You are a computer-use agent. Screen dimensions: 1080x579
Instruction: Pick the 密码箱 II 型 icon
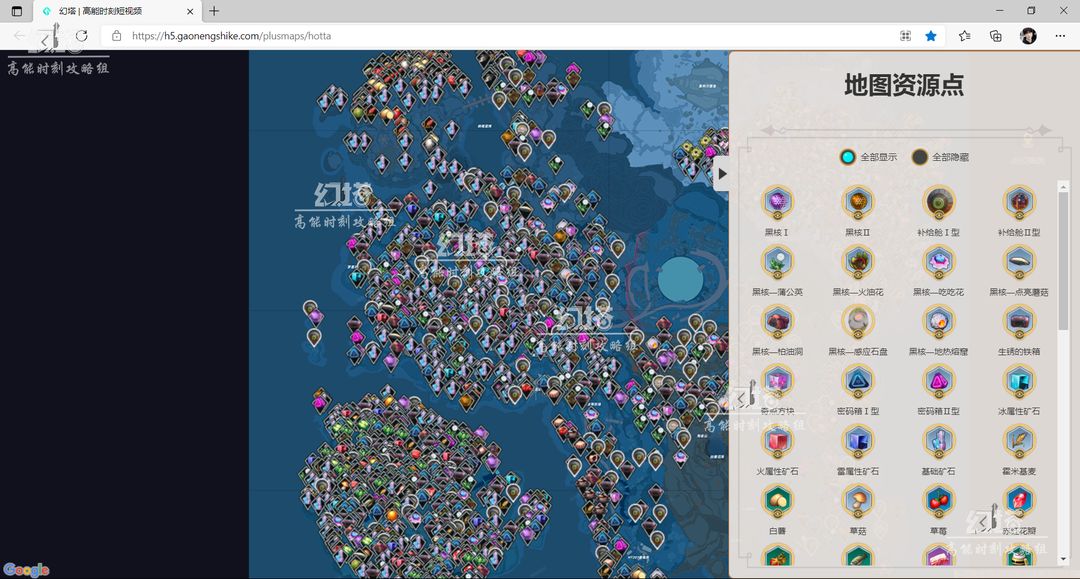(x=938, y=381)
